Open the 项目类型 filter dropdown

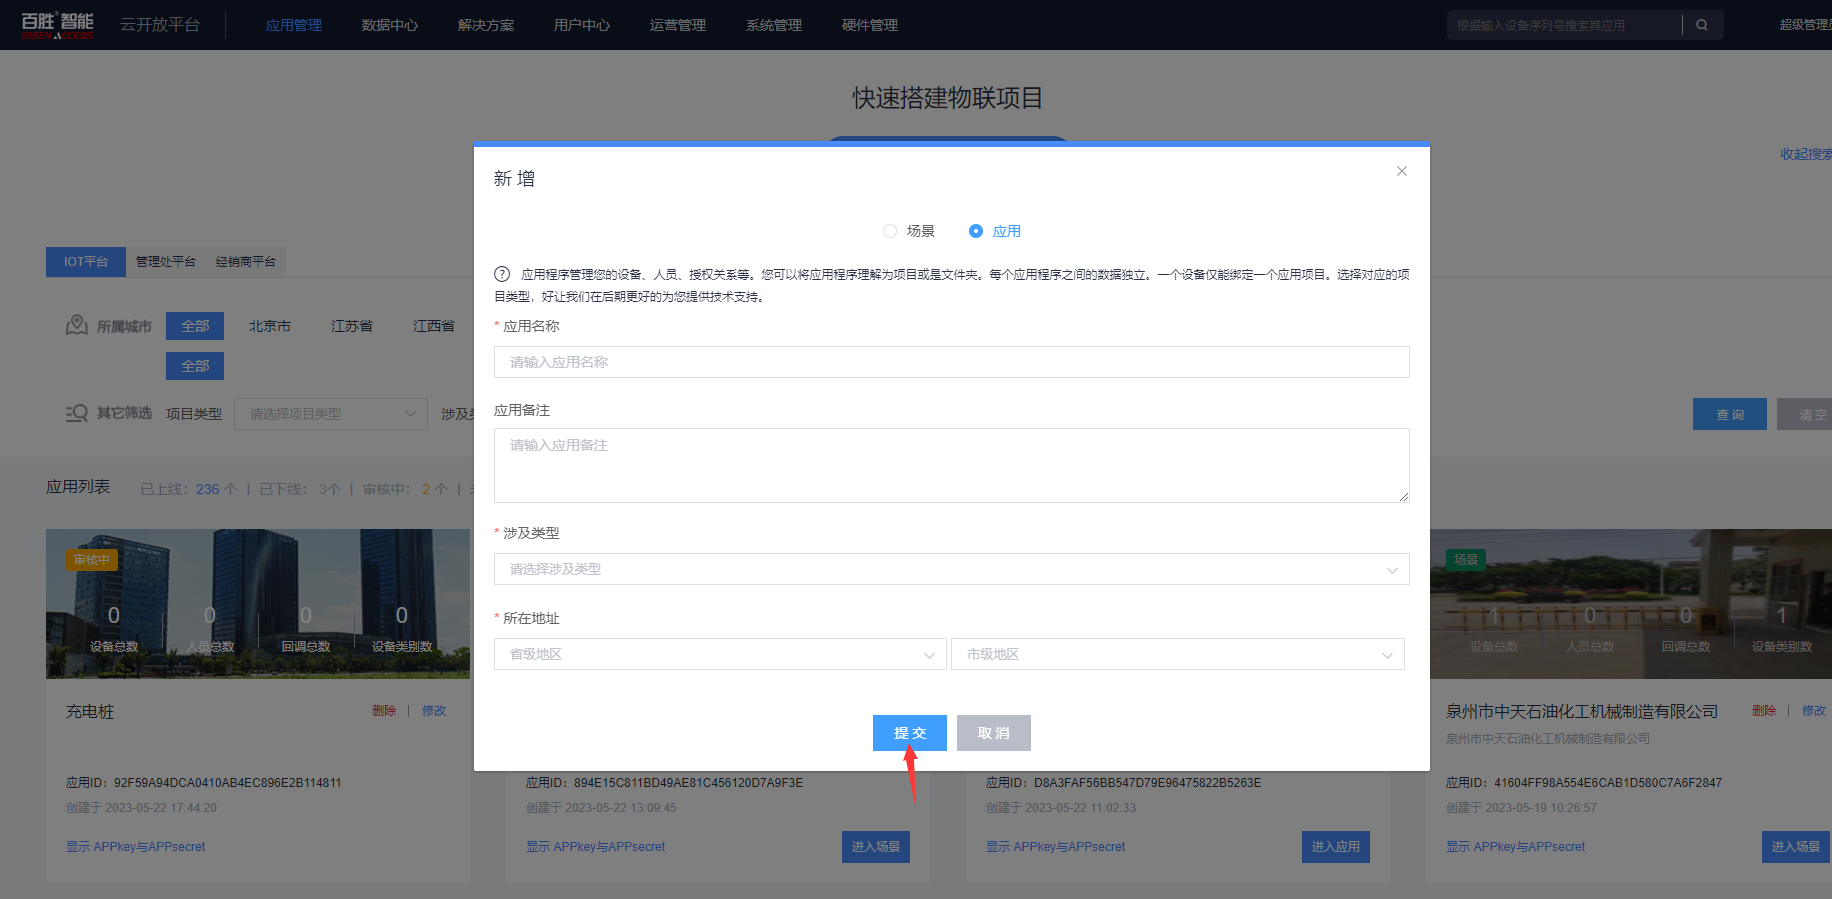pos(330,414)
